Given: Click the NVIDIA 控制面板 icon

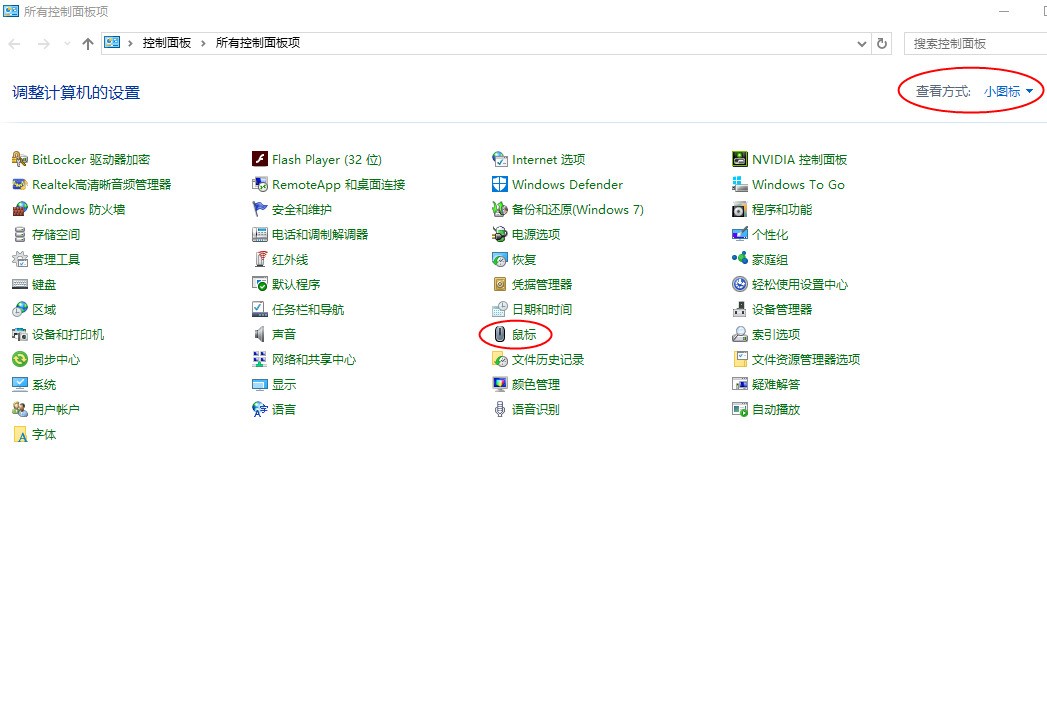Looking at the screenshot, I should coord(740,160).
